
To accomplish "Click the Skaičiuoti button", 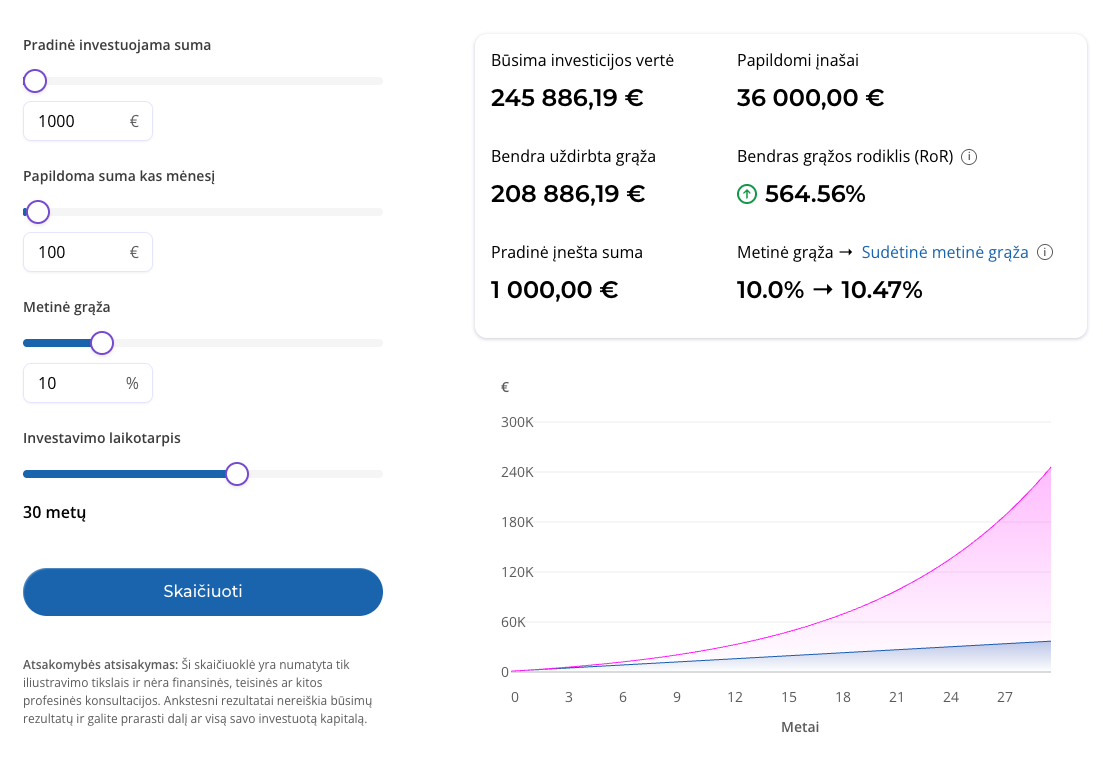I will click(x=203, y=591).
